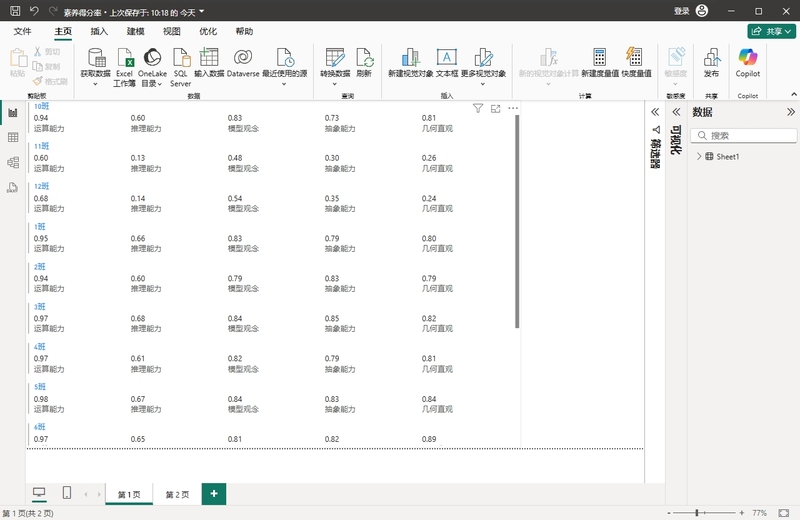The image size is (800, 520).
Task: Open the visual's more options ellipsis
Action: tap(513, 108)
